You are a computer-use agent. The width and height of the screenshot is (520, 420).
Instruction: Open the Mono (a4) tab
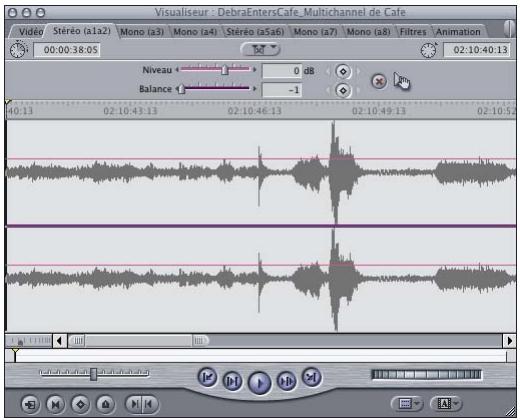coord(195,32)
